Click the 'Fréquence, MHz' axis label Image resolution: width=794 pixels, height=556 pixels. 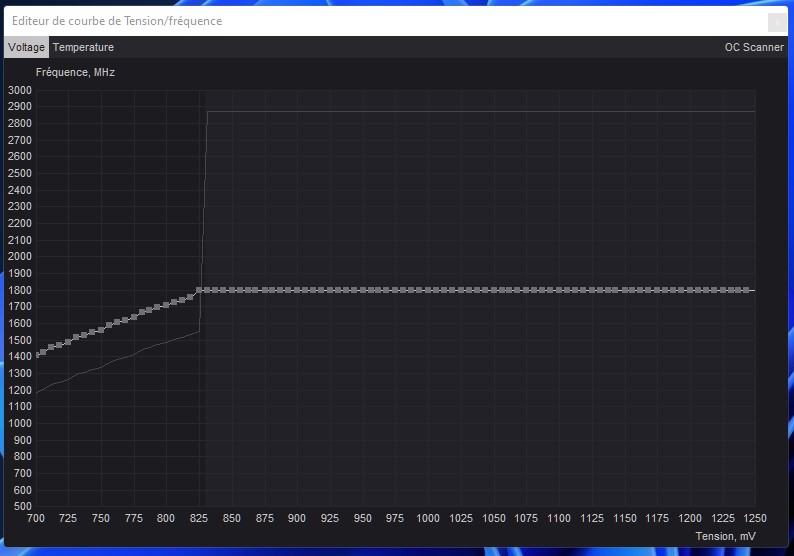click(75, 72)
